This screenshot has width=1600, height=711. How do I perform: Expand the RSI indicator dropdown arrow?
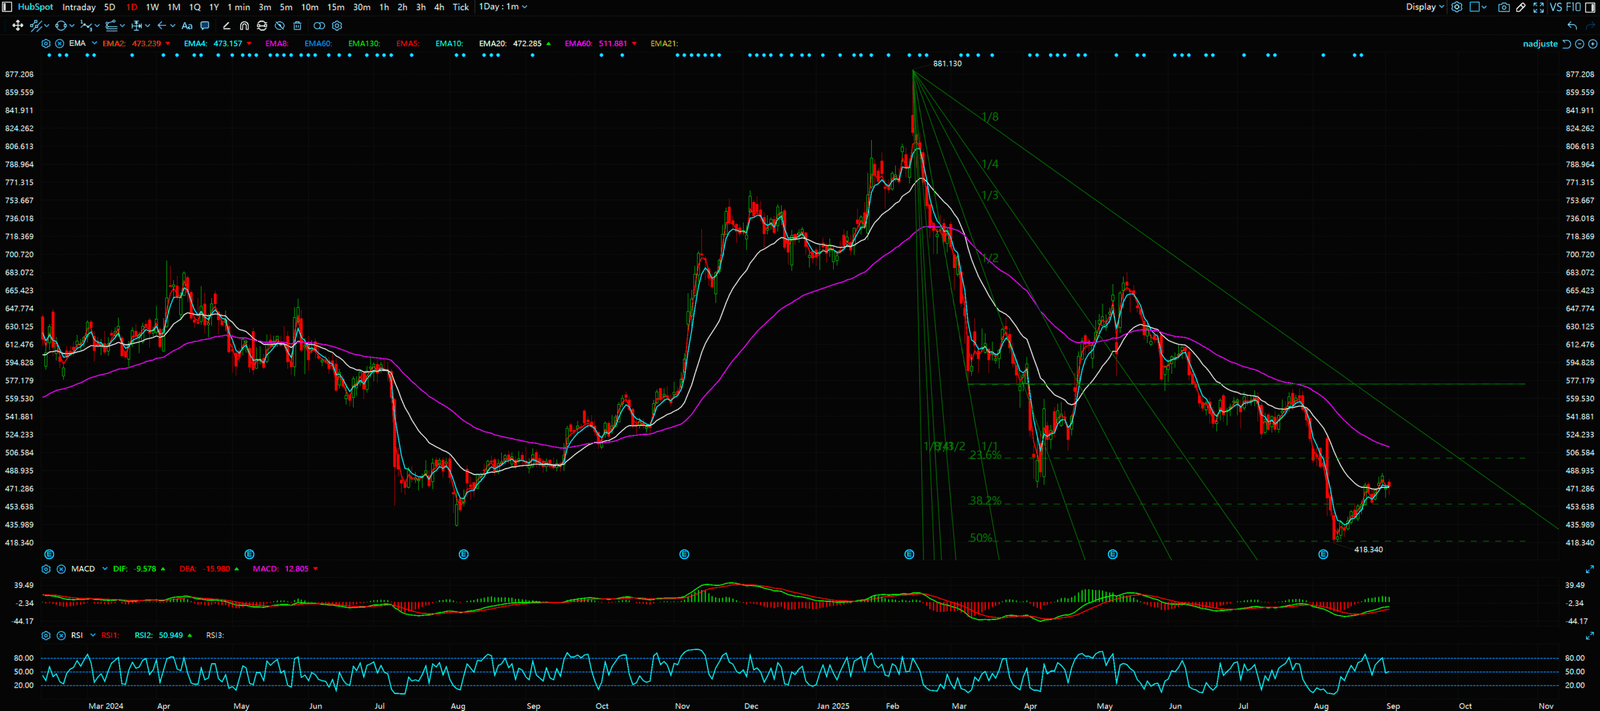click(x=93, y=635)
